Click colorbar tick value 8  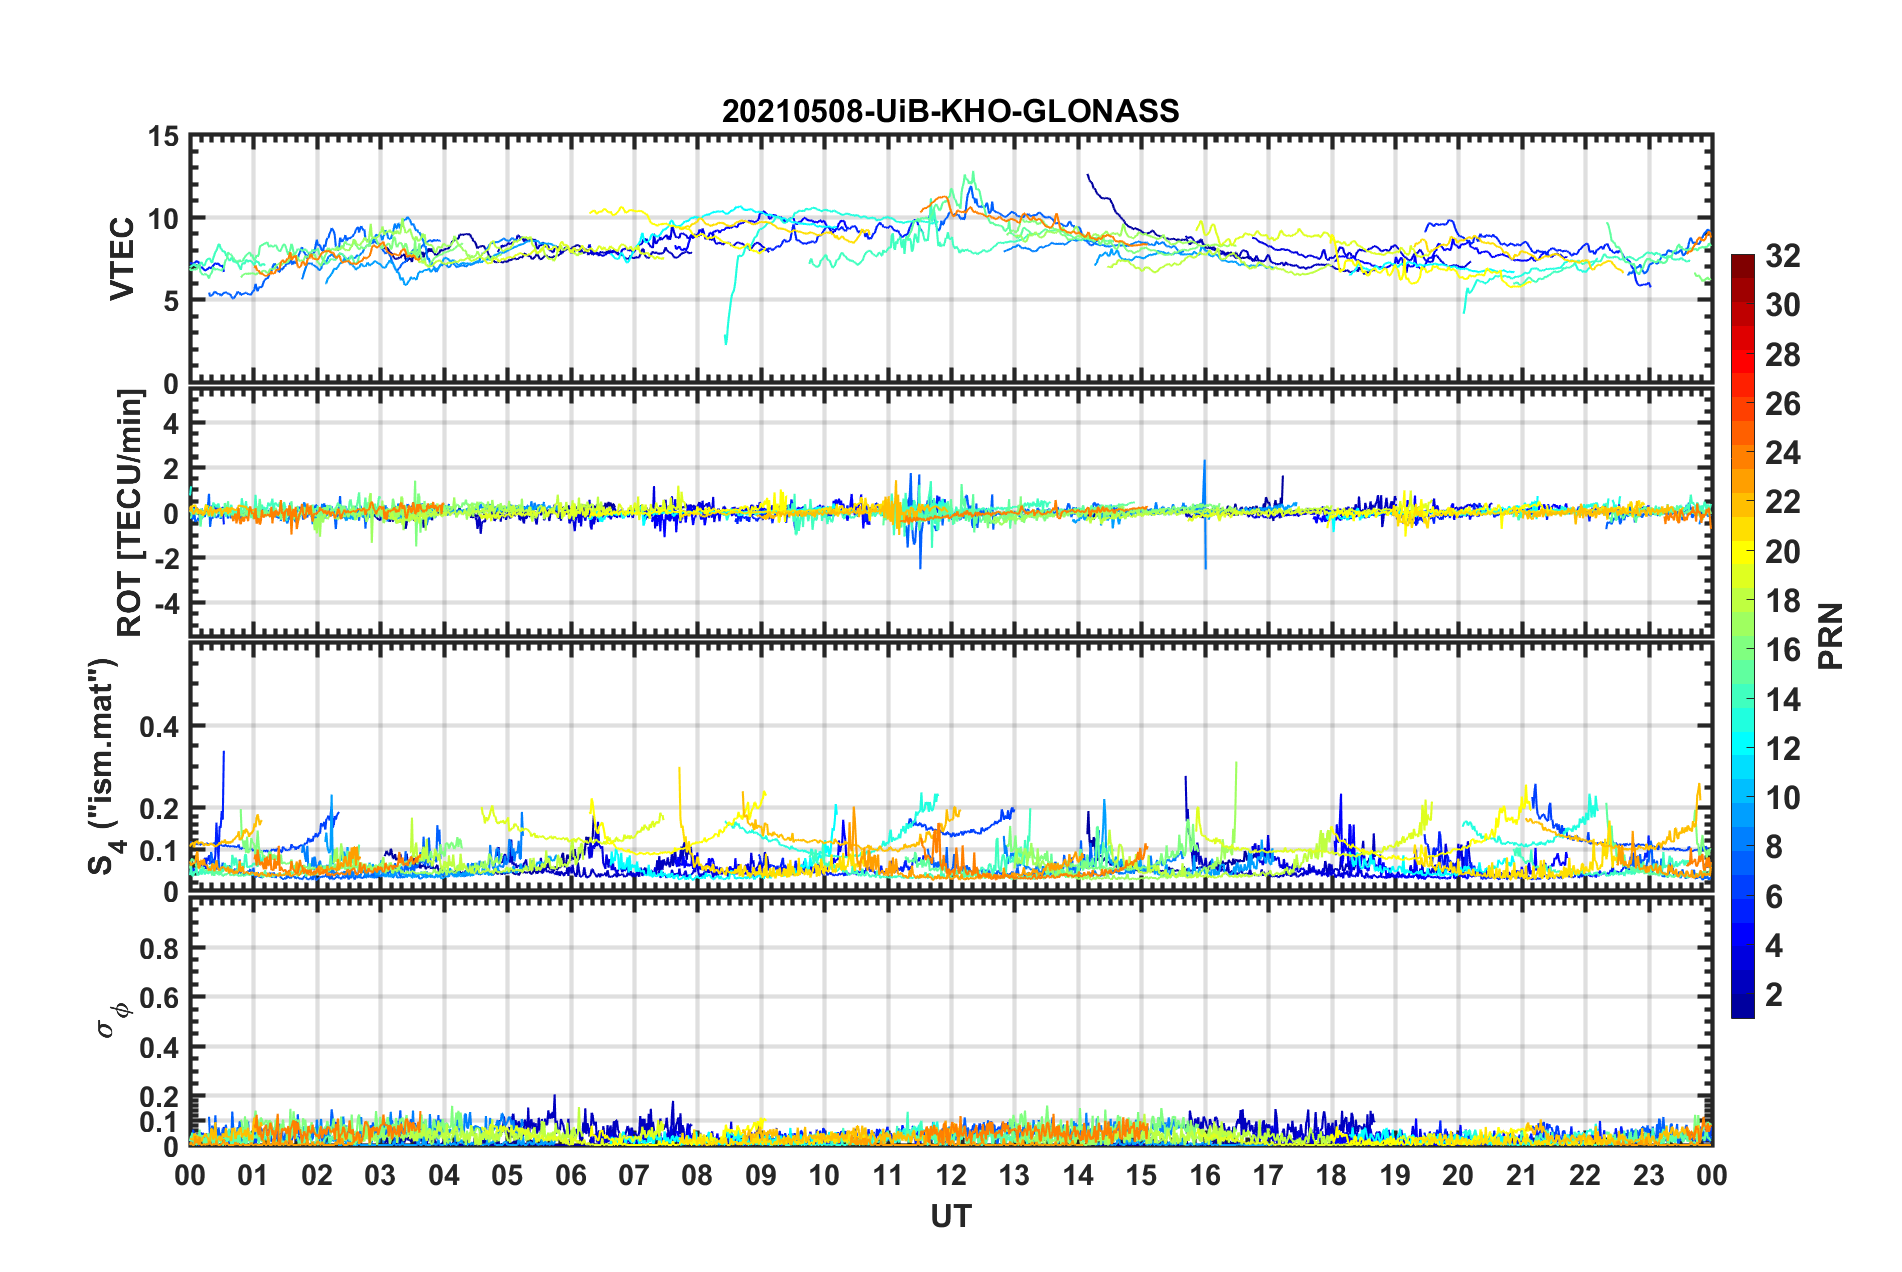tap(1774, 847)
